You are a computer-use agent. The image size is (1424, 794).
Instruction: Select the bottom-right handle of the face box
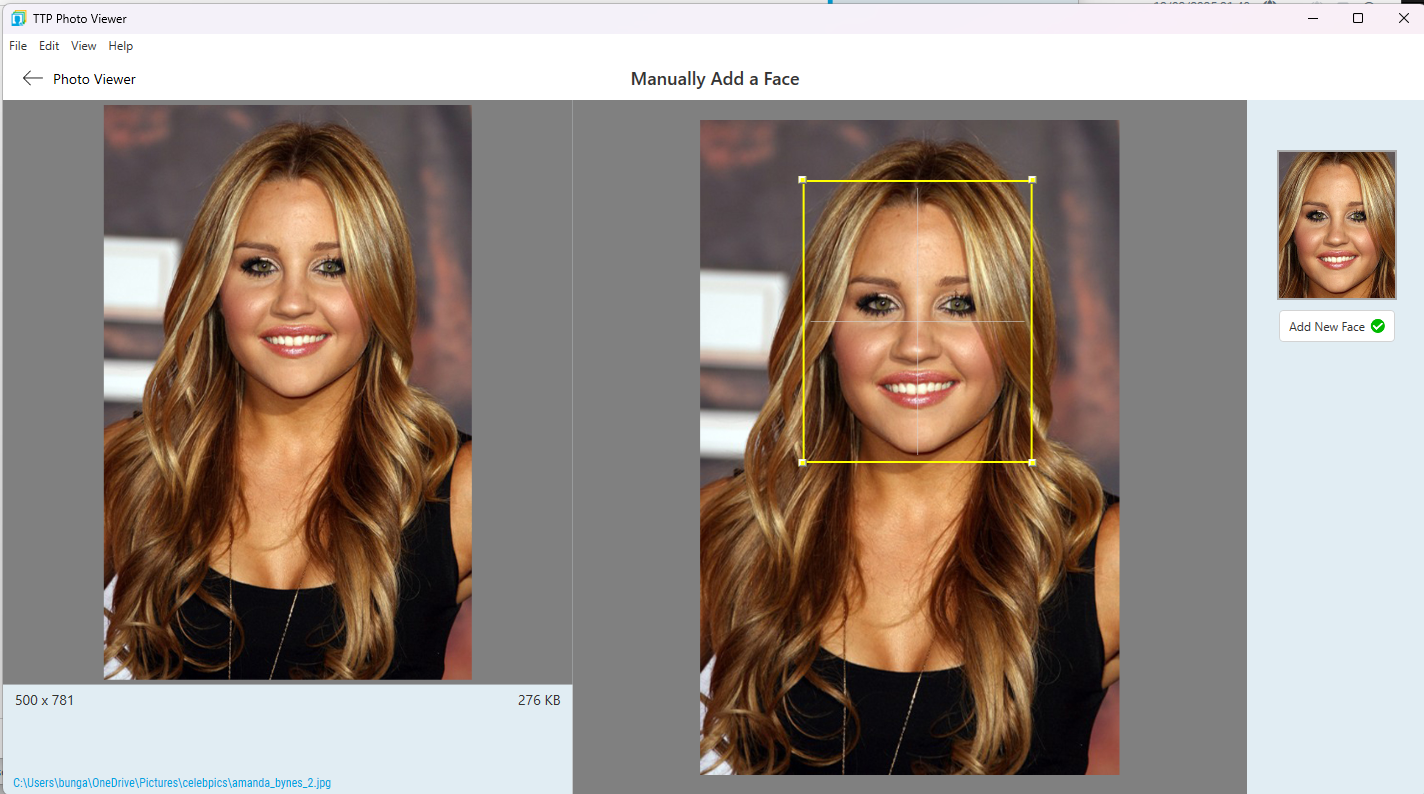tap(1031, 461)
